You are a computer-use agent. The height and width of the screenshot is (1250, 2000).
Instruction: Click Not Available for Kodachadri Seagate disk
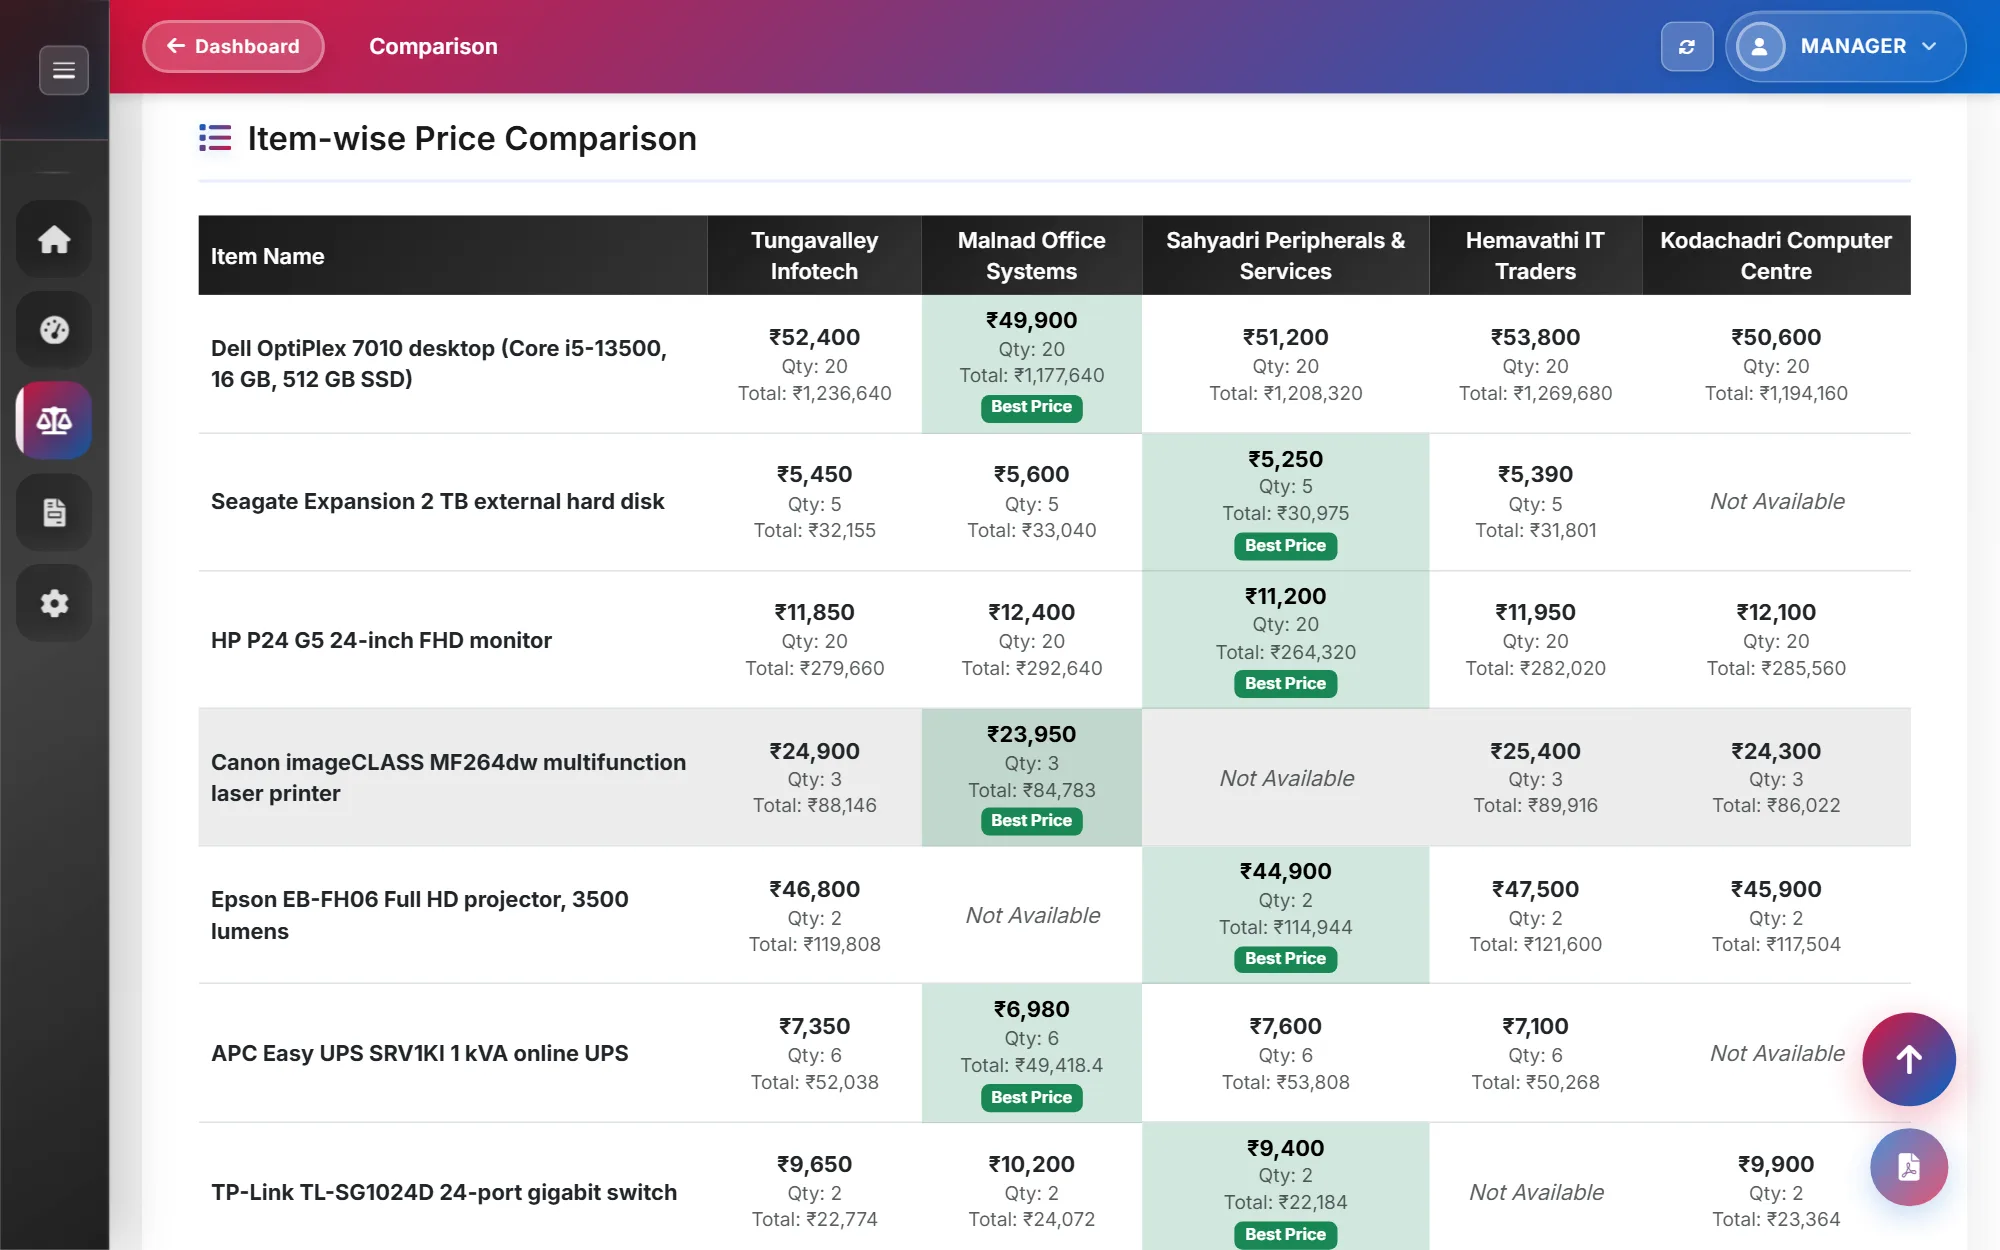(1777, 502)
